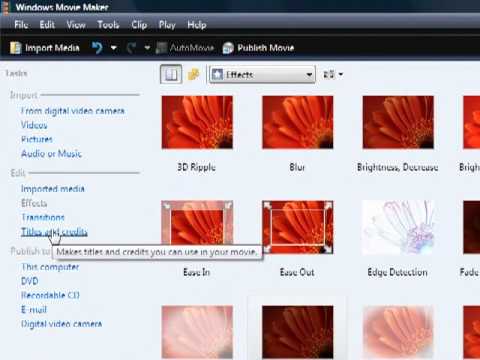This screenshot has height=360, width=480.
Task: Open the Tools menu
Action: [108, 25]
